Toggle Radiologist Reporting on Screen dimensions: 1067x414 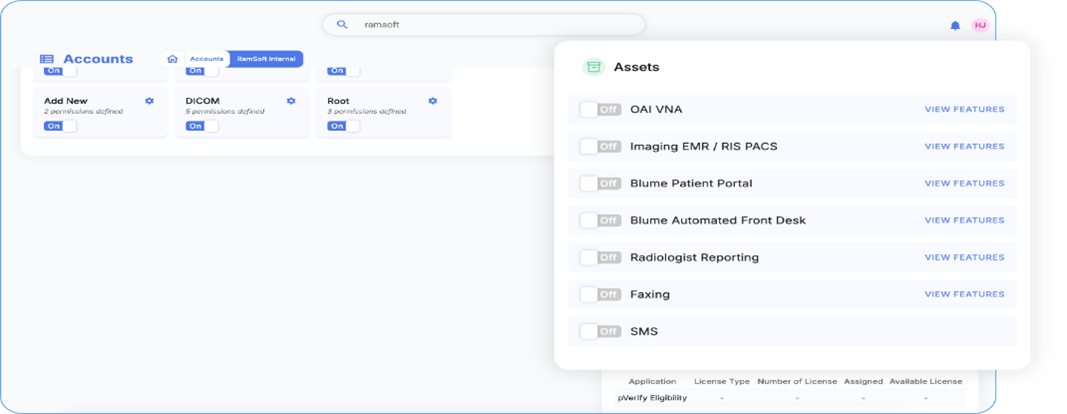tap(600, 257)
